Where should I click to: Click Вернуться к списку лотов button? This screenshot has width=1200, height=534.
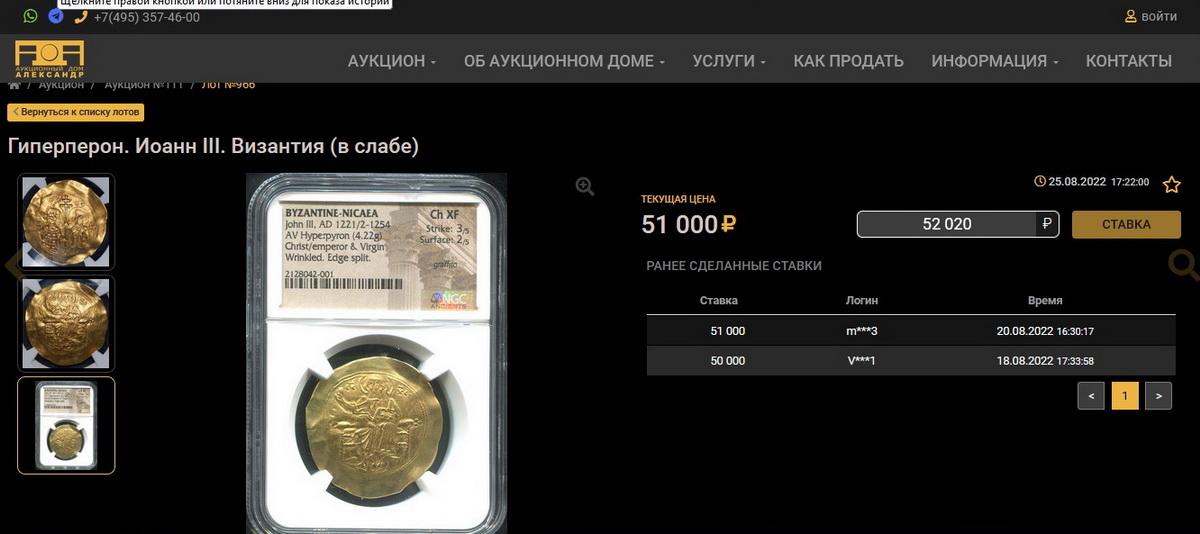click(x=76, y=112)
